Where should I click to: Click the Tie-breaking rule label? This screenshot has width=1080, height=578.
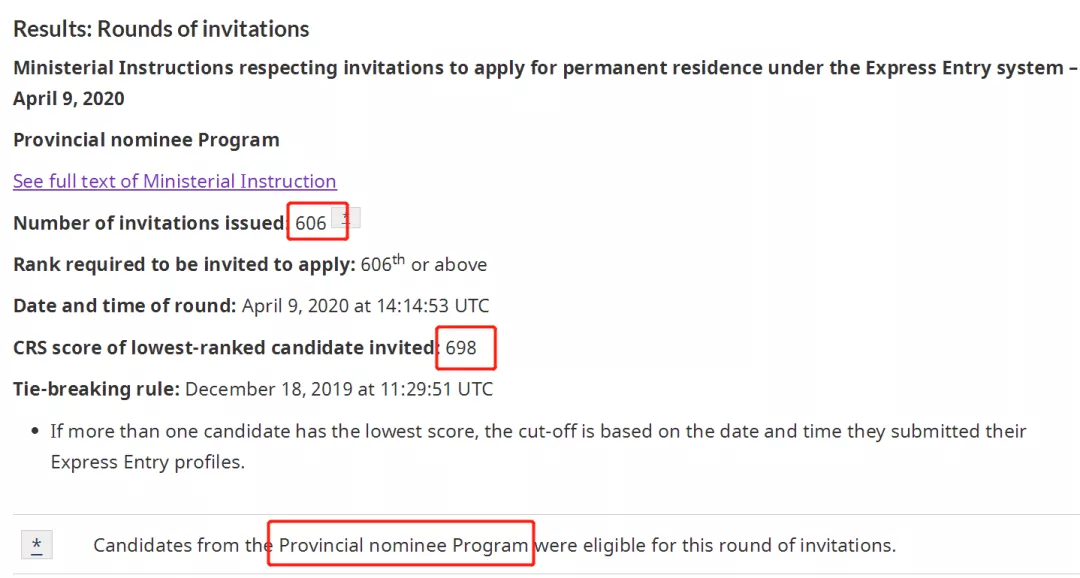(x=96, y=389)
